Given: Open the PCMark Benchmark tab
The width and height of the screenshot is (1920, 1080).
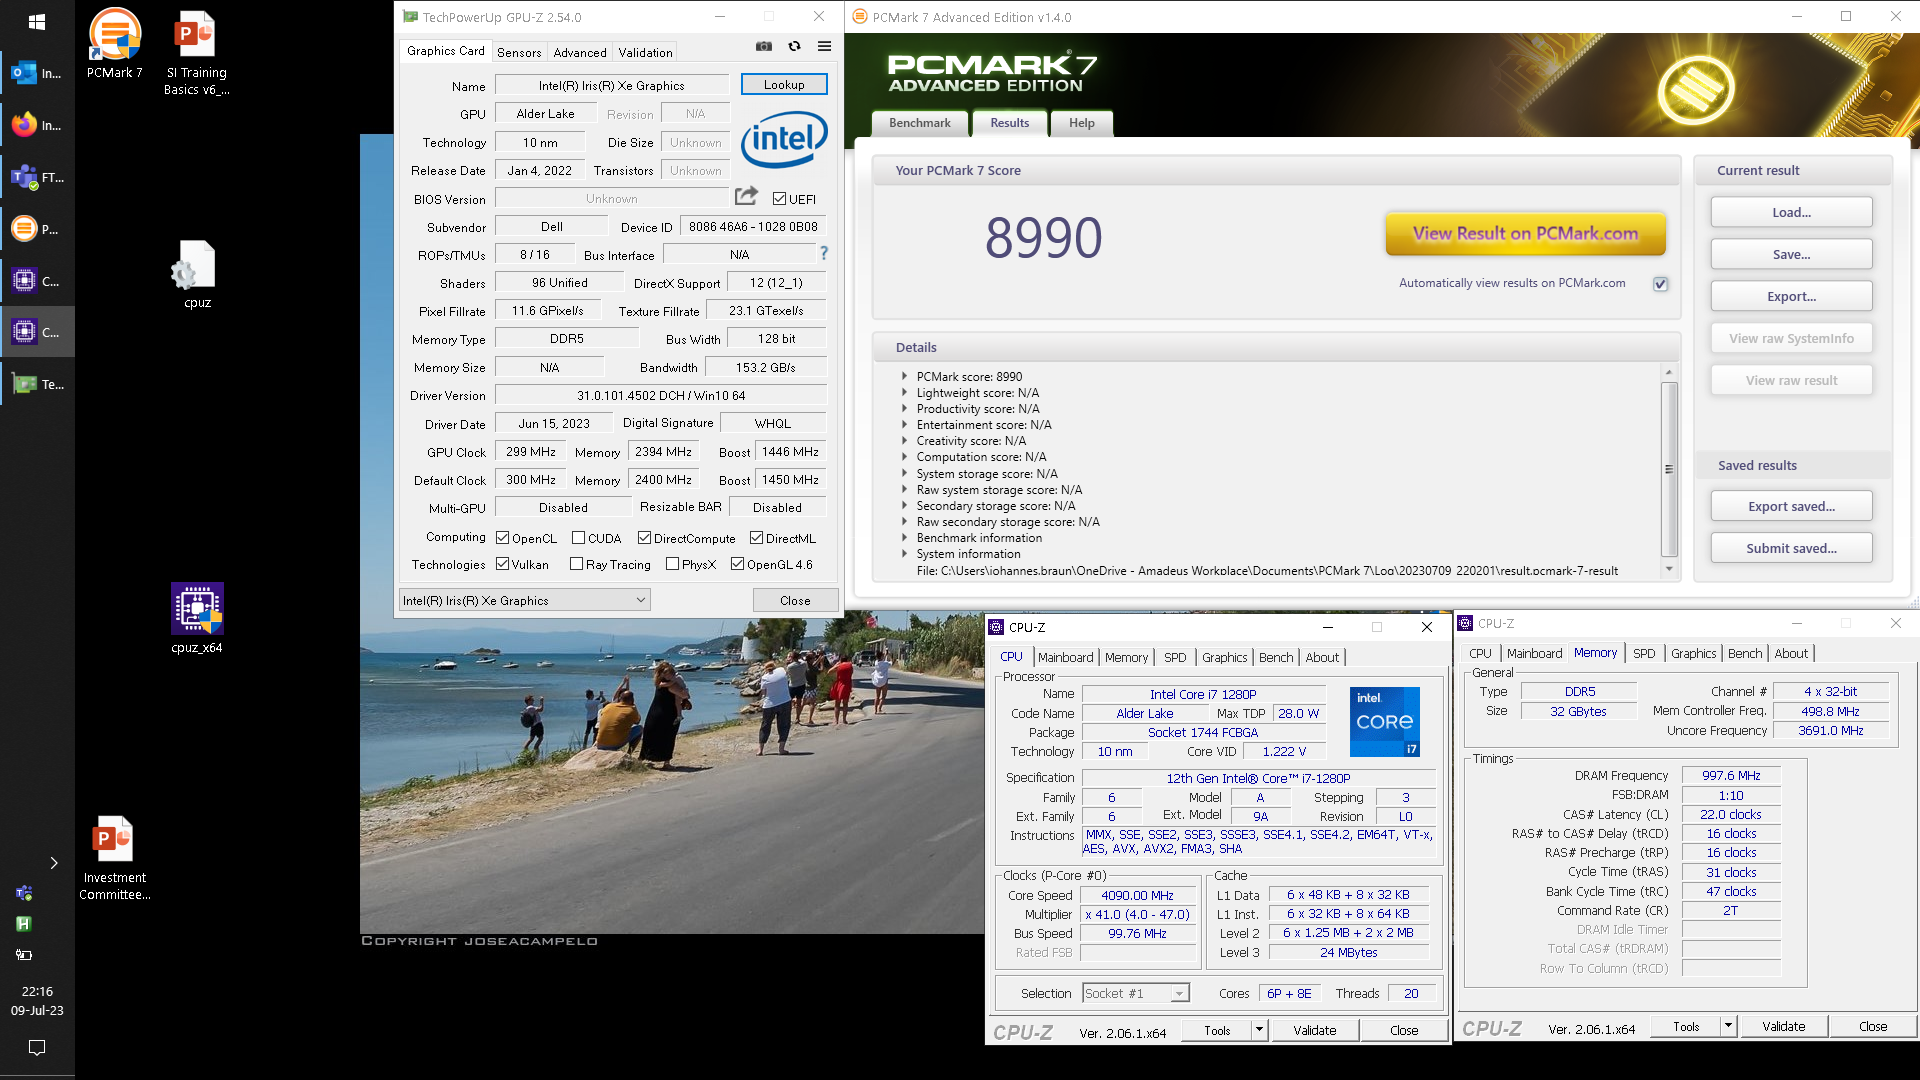Looking at the screenshot, I should coord(920,123).
